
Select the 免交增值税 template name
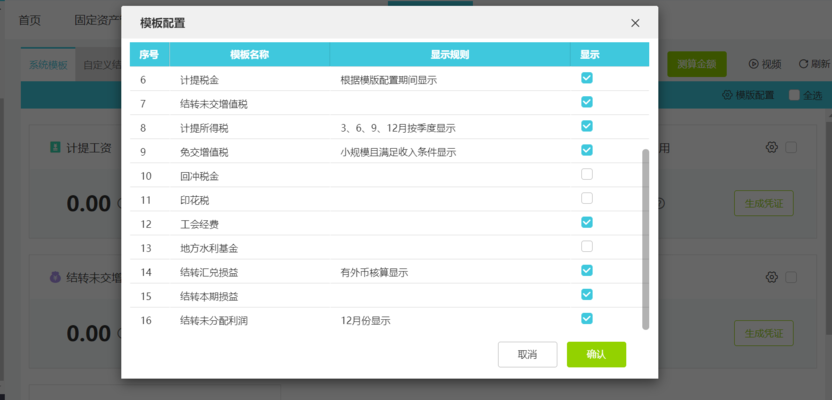coord(204,153)
